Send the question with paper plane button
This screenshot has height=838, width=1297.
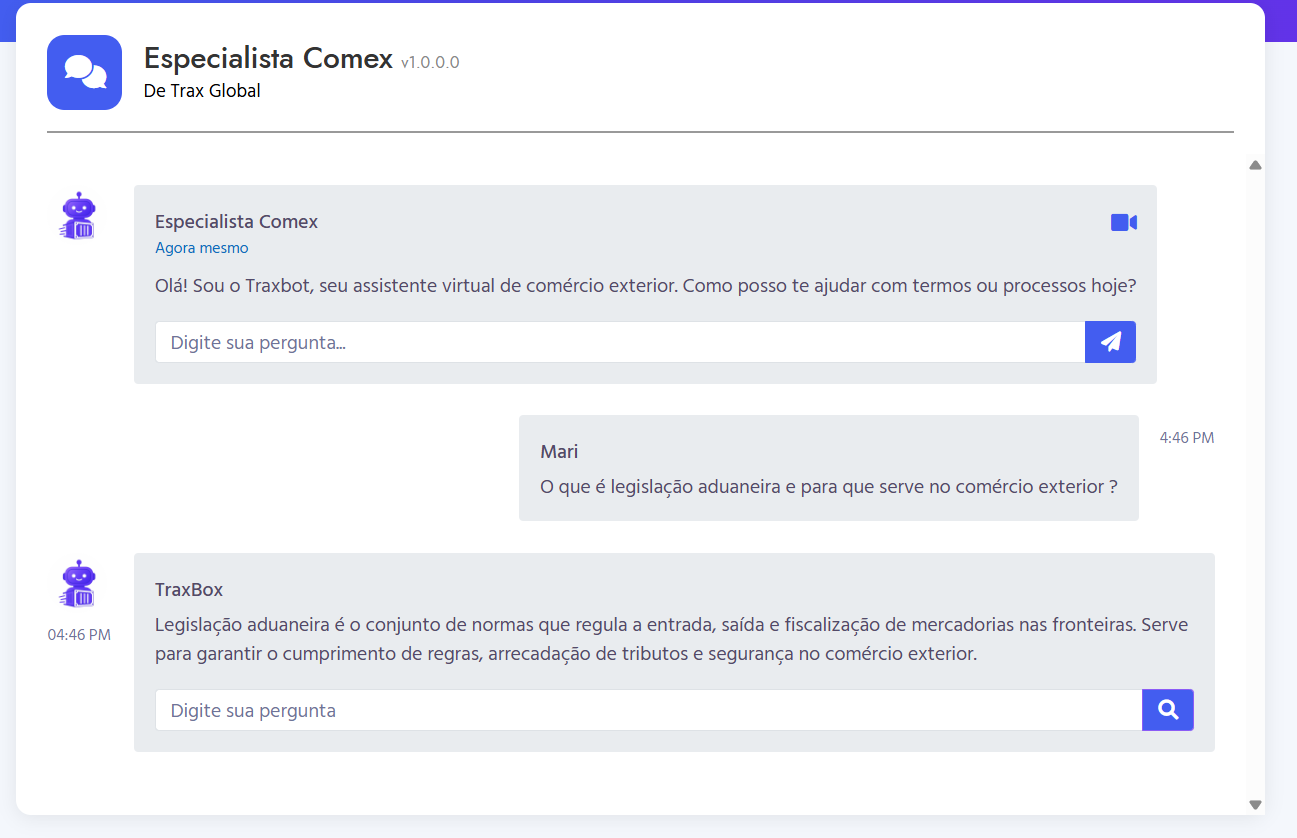tap(1110, 342)
